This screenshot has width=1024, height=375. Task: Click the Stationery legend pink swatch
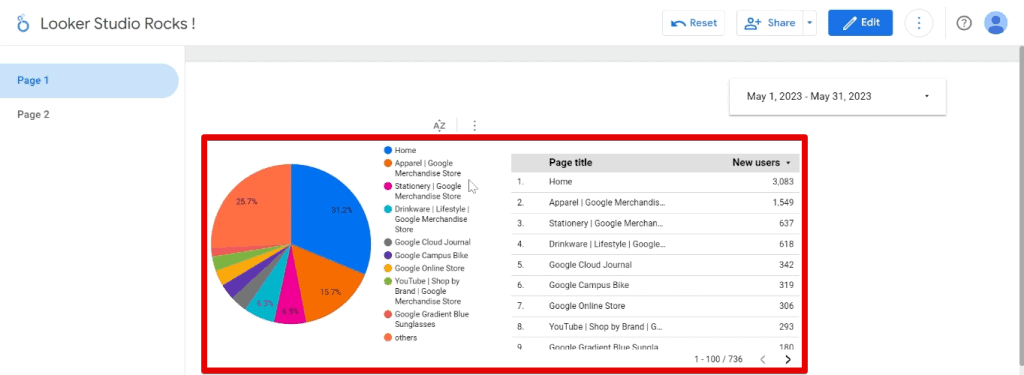pyautogui.click(x=388, y=186)
